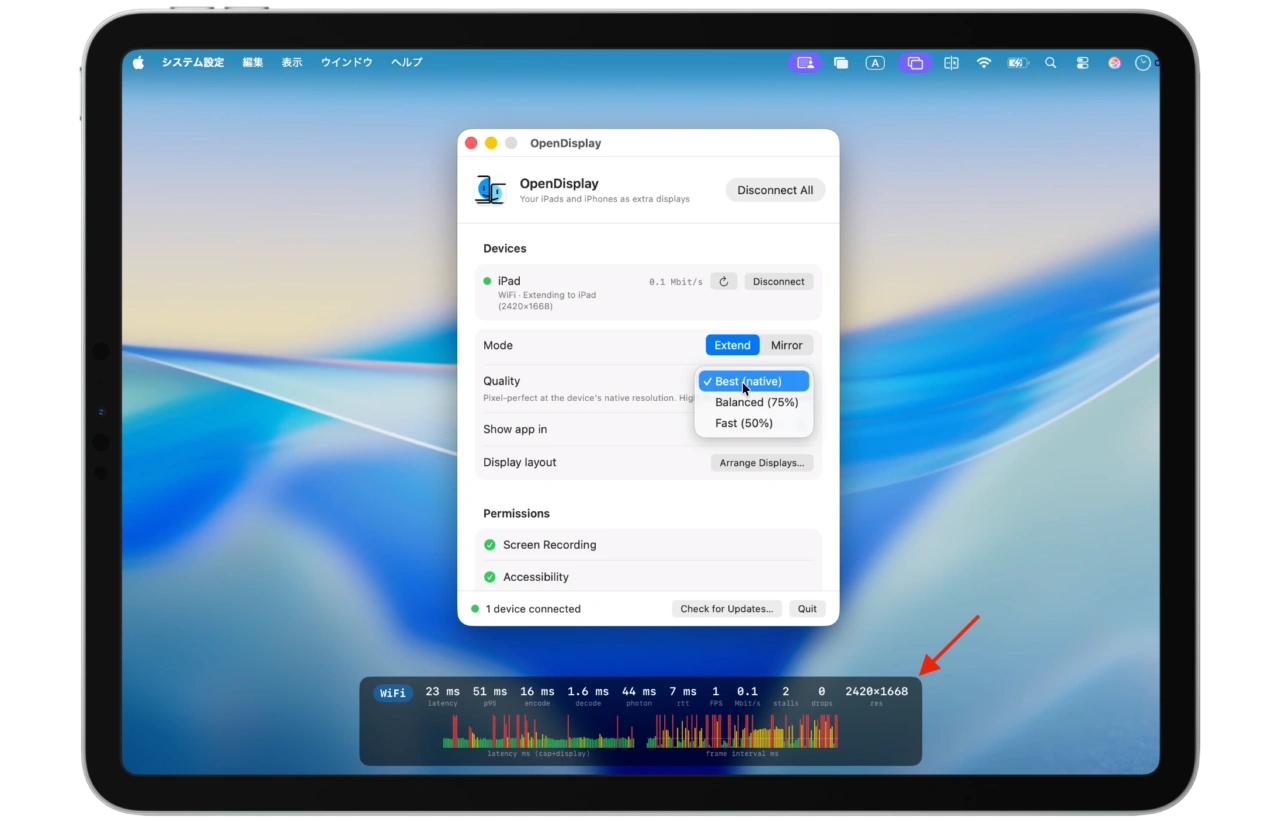The height and width of the screenshot is (822, 1280).
Task: Click the frame interval ms graph
Action: click(x=742, y=731)
